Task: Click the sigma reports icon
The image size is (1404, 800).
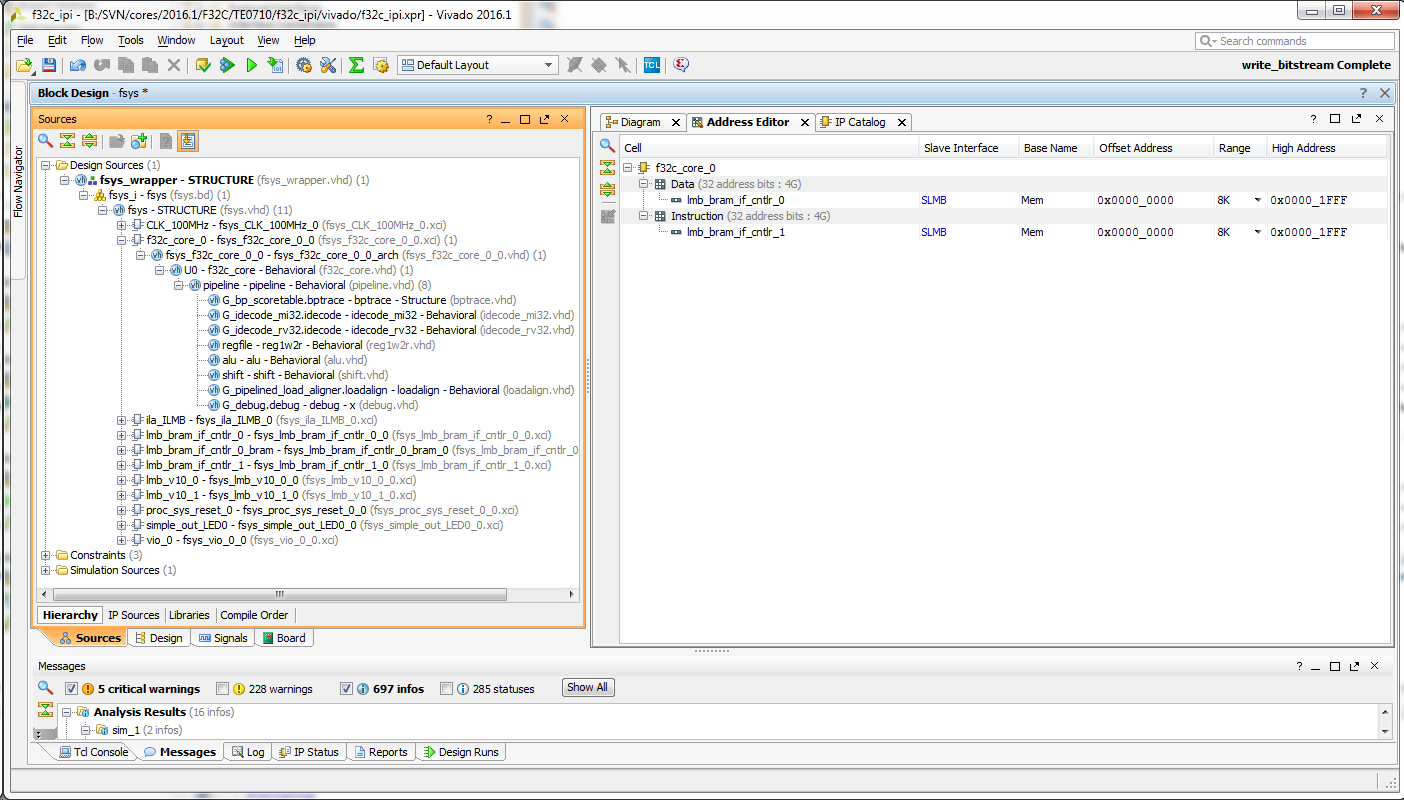Action: pos(356,65)
